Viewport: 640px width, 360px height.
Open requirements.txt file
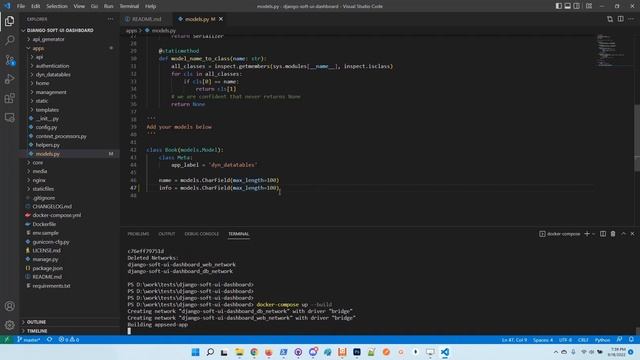pos(51,286)
